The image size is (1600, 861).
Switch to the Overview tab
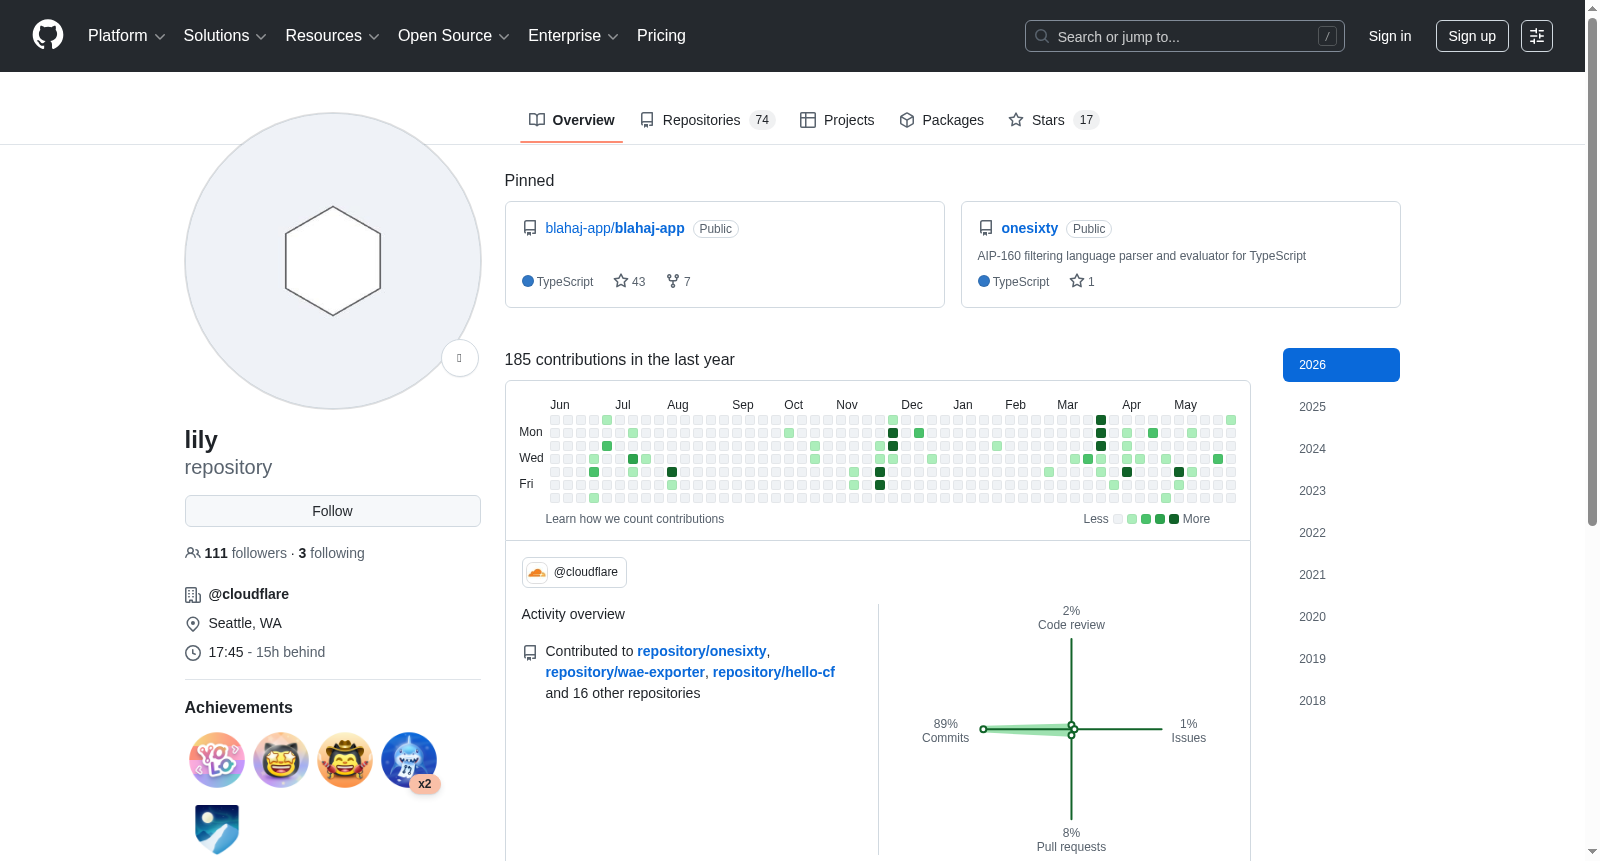tap(572, 120)
